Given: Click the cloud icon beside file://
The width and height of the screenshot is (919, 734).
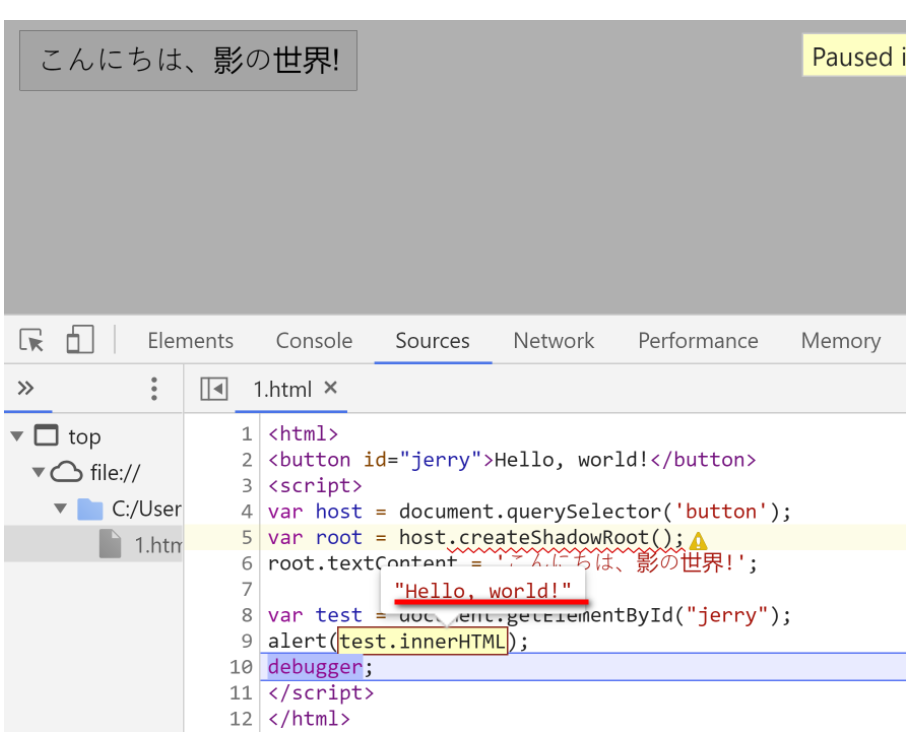Looking at the screenshot, I should pos(66,472).
